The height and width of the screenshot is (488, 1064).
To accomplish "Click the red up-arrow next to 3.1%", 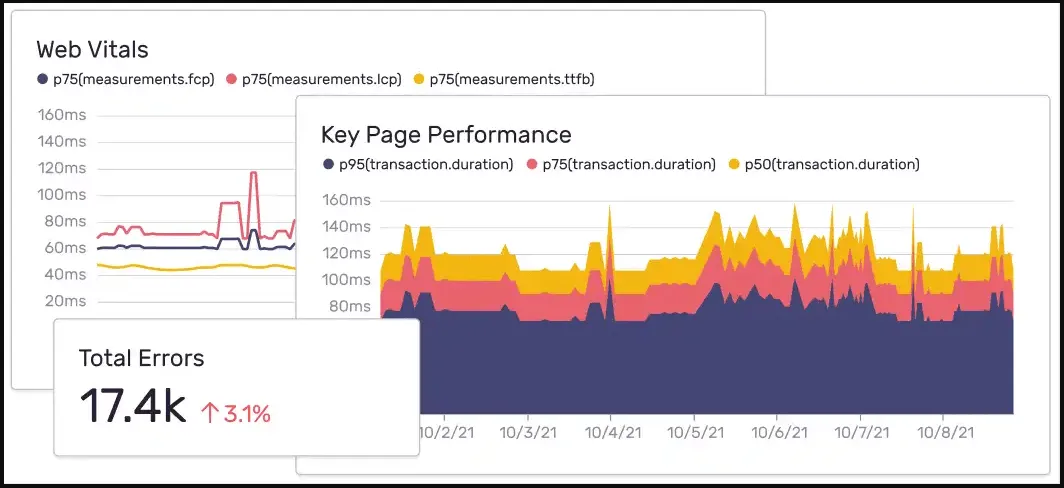I will 210,413.
